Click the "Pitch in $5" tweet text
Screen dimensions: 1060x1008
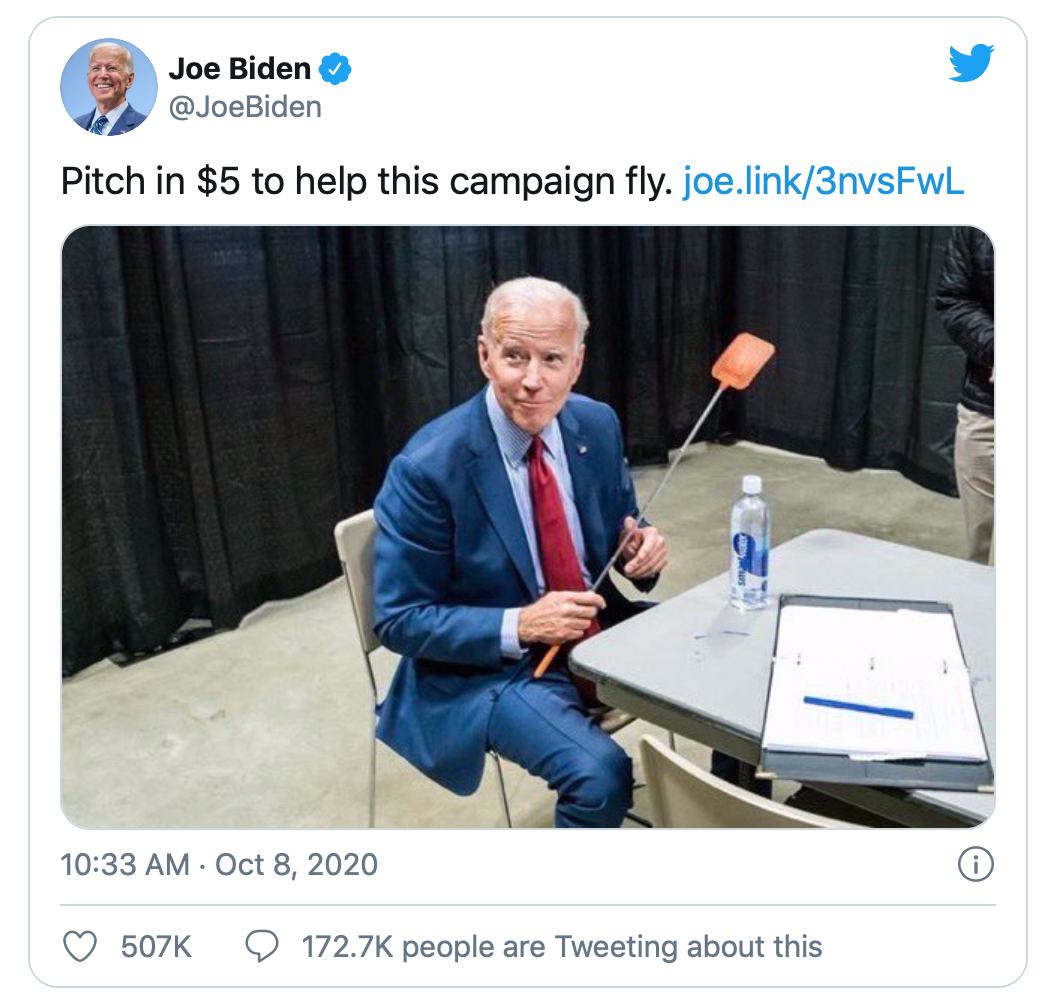[x=367, y=181]
